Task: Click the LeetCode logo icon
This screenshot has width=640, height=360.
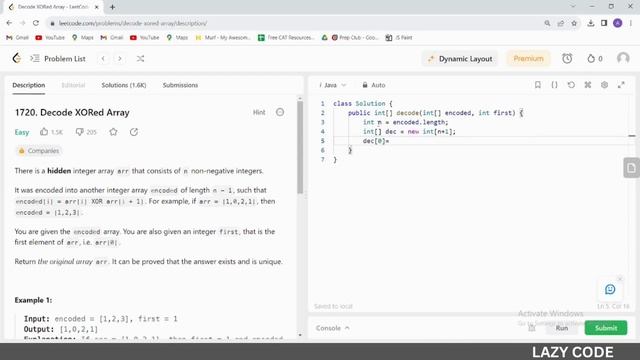Action: tap(16, 58)
